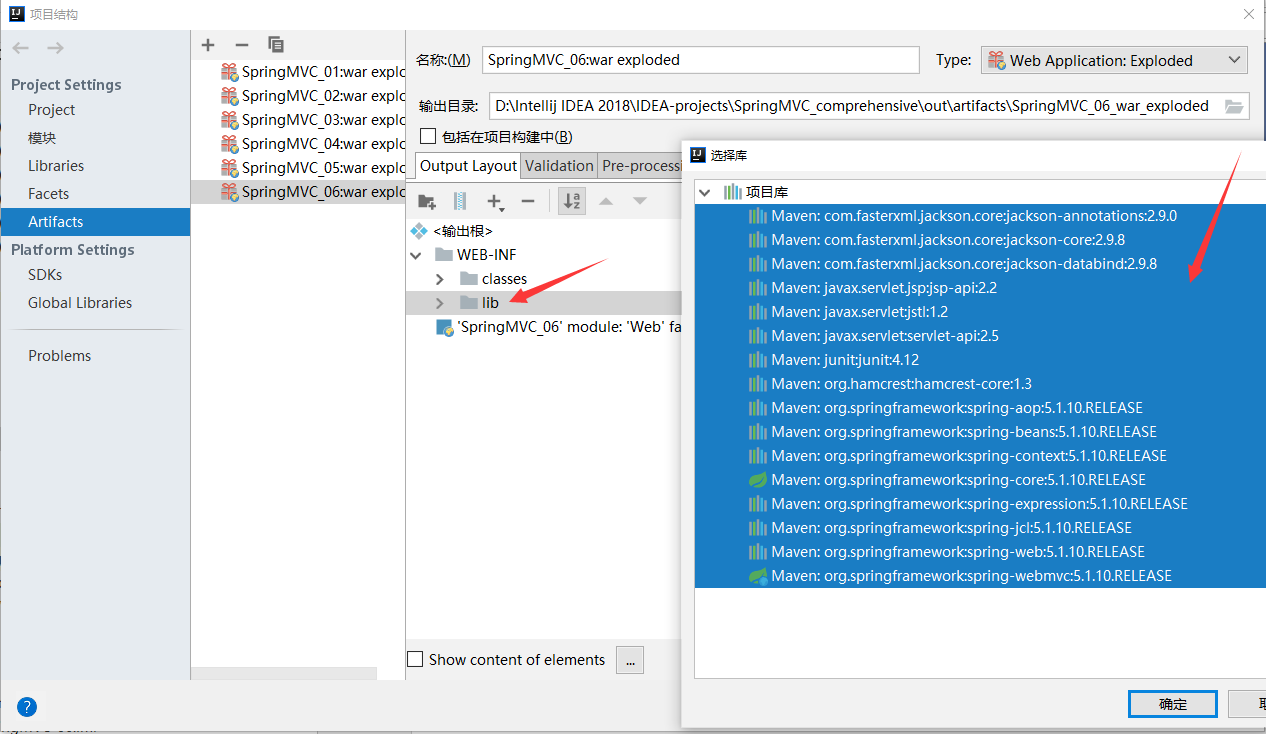The width and height of the screenshot is (1266, 734).
Task: Toggle sort elements alphabetically
Action: pyautogui.click(x=572, y=201)
